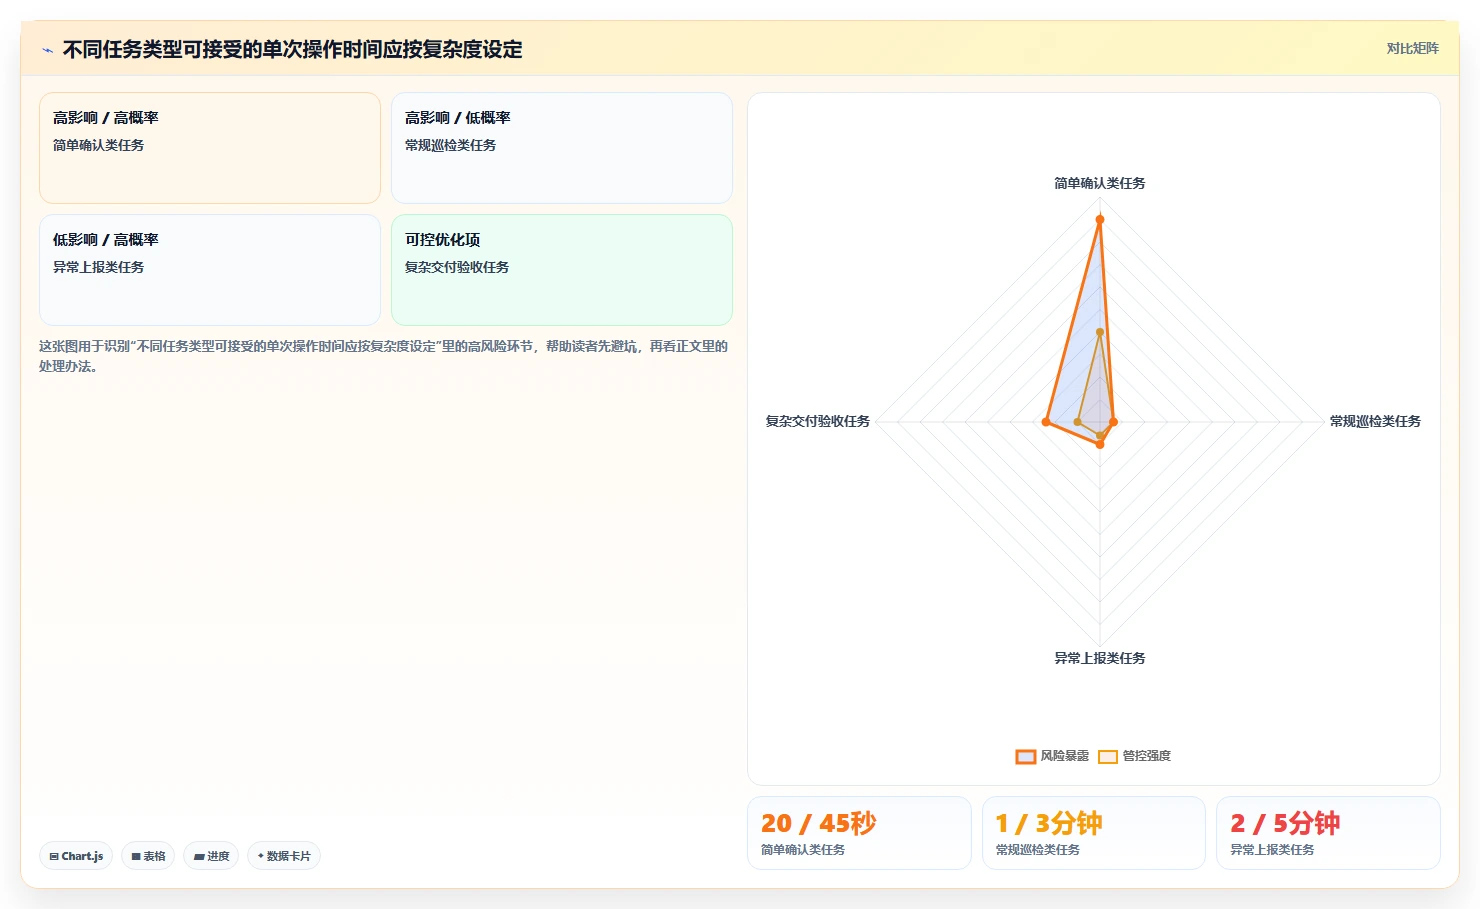Click the 异常上报类任务 radar axis label

tap(1100, 658)
